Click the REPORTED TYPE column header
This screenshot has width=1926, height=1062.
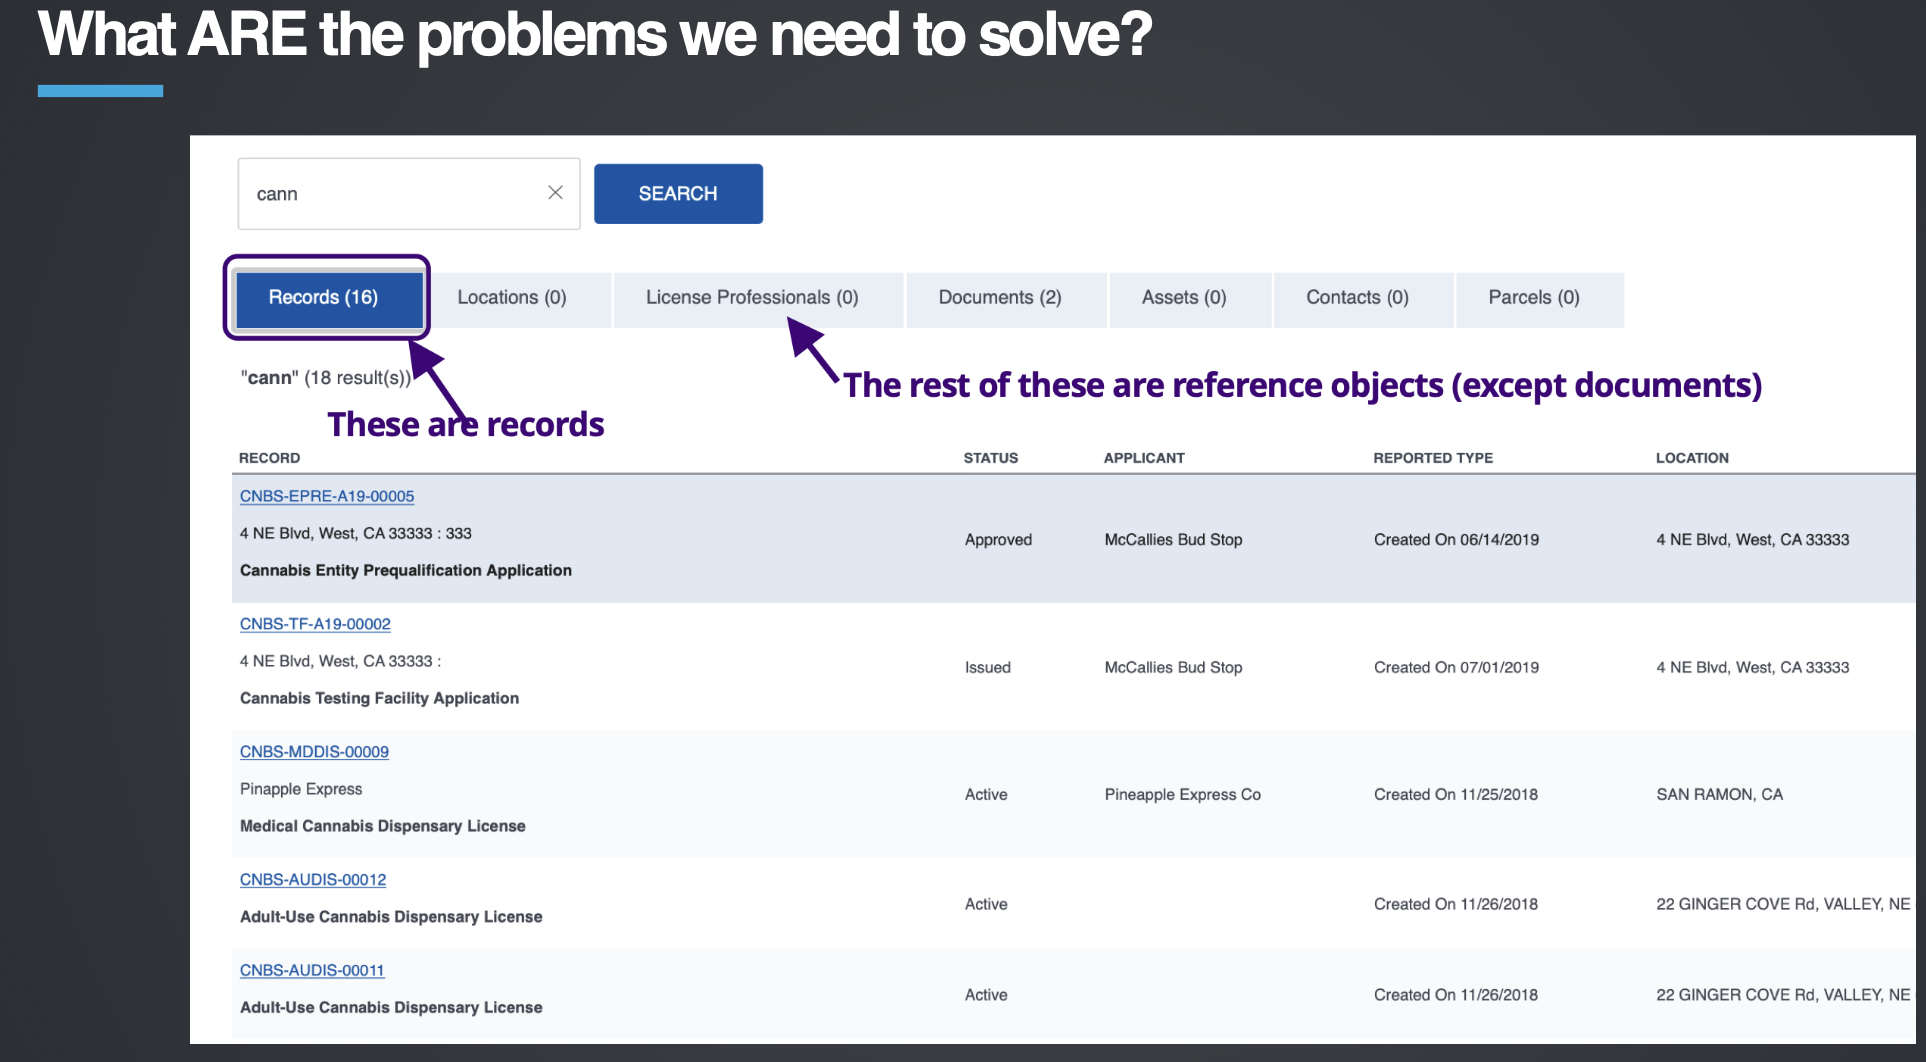1433,458
